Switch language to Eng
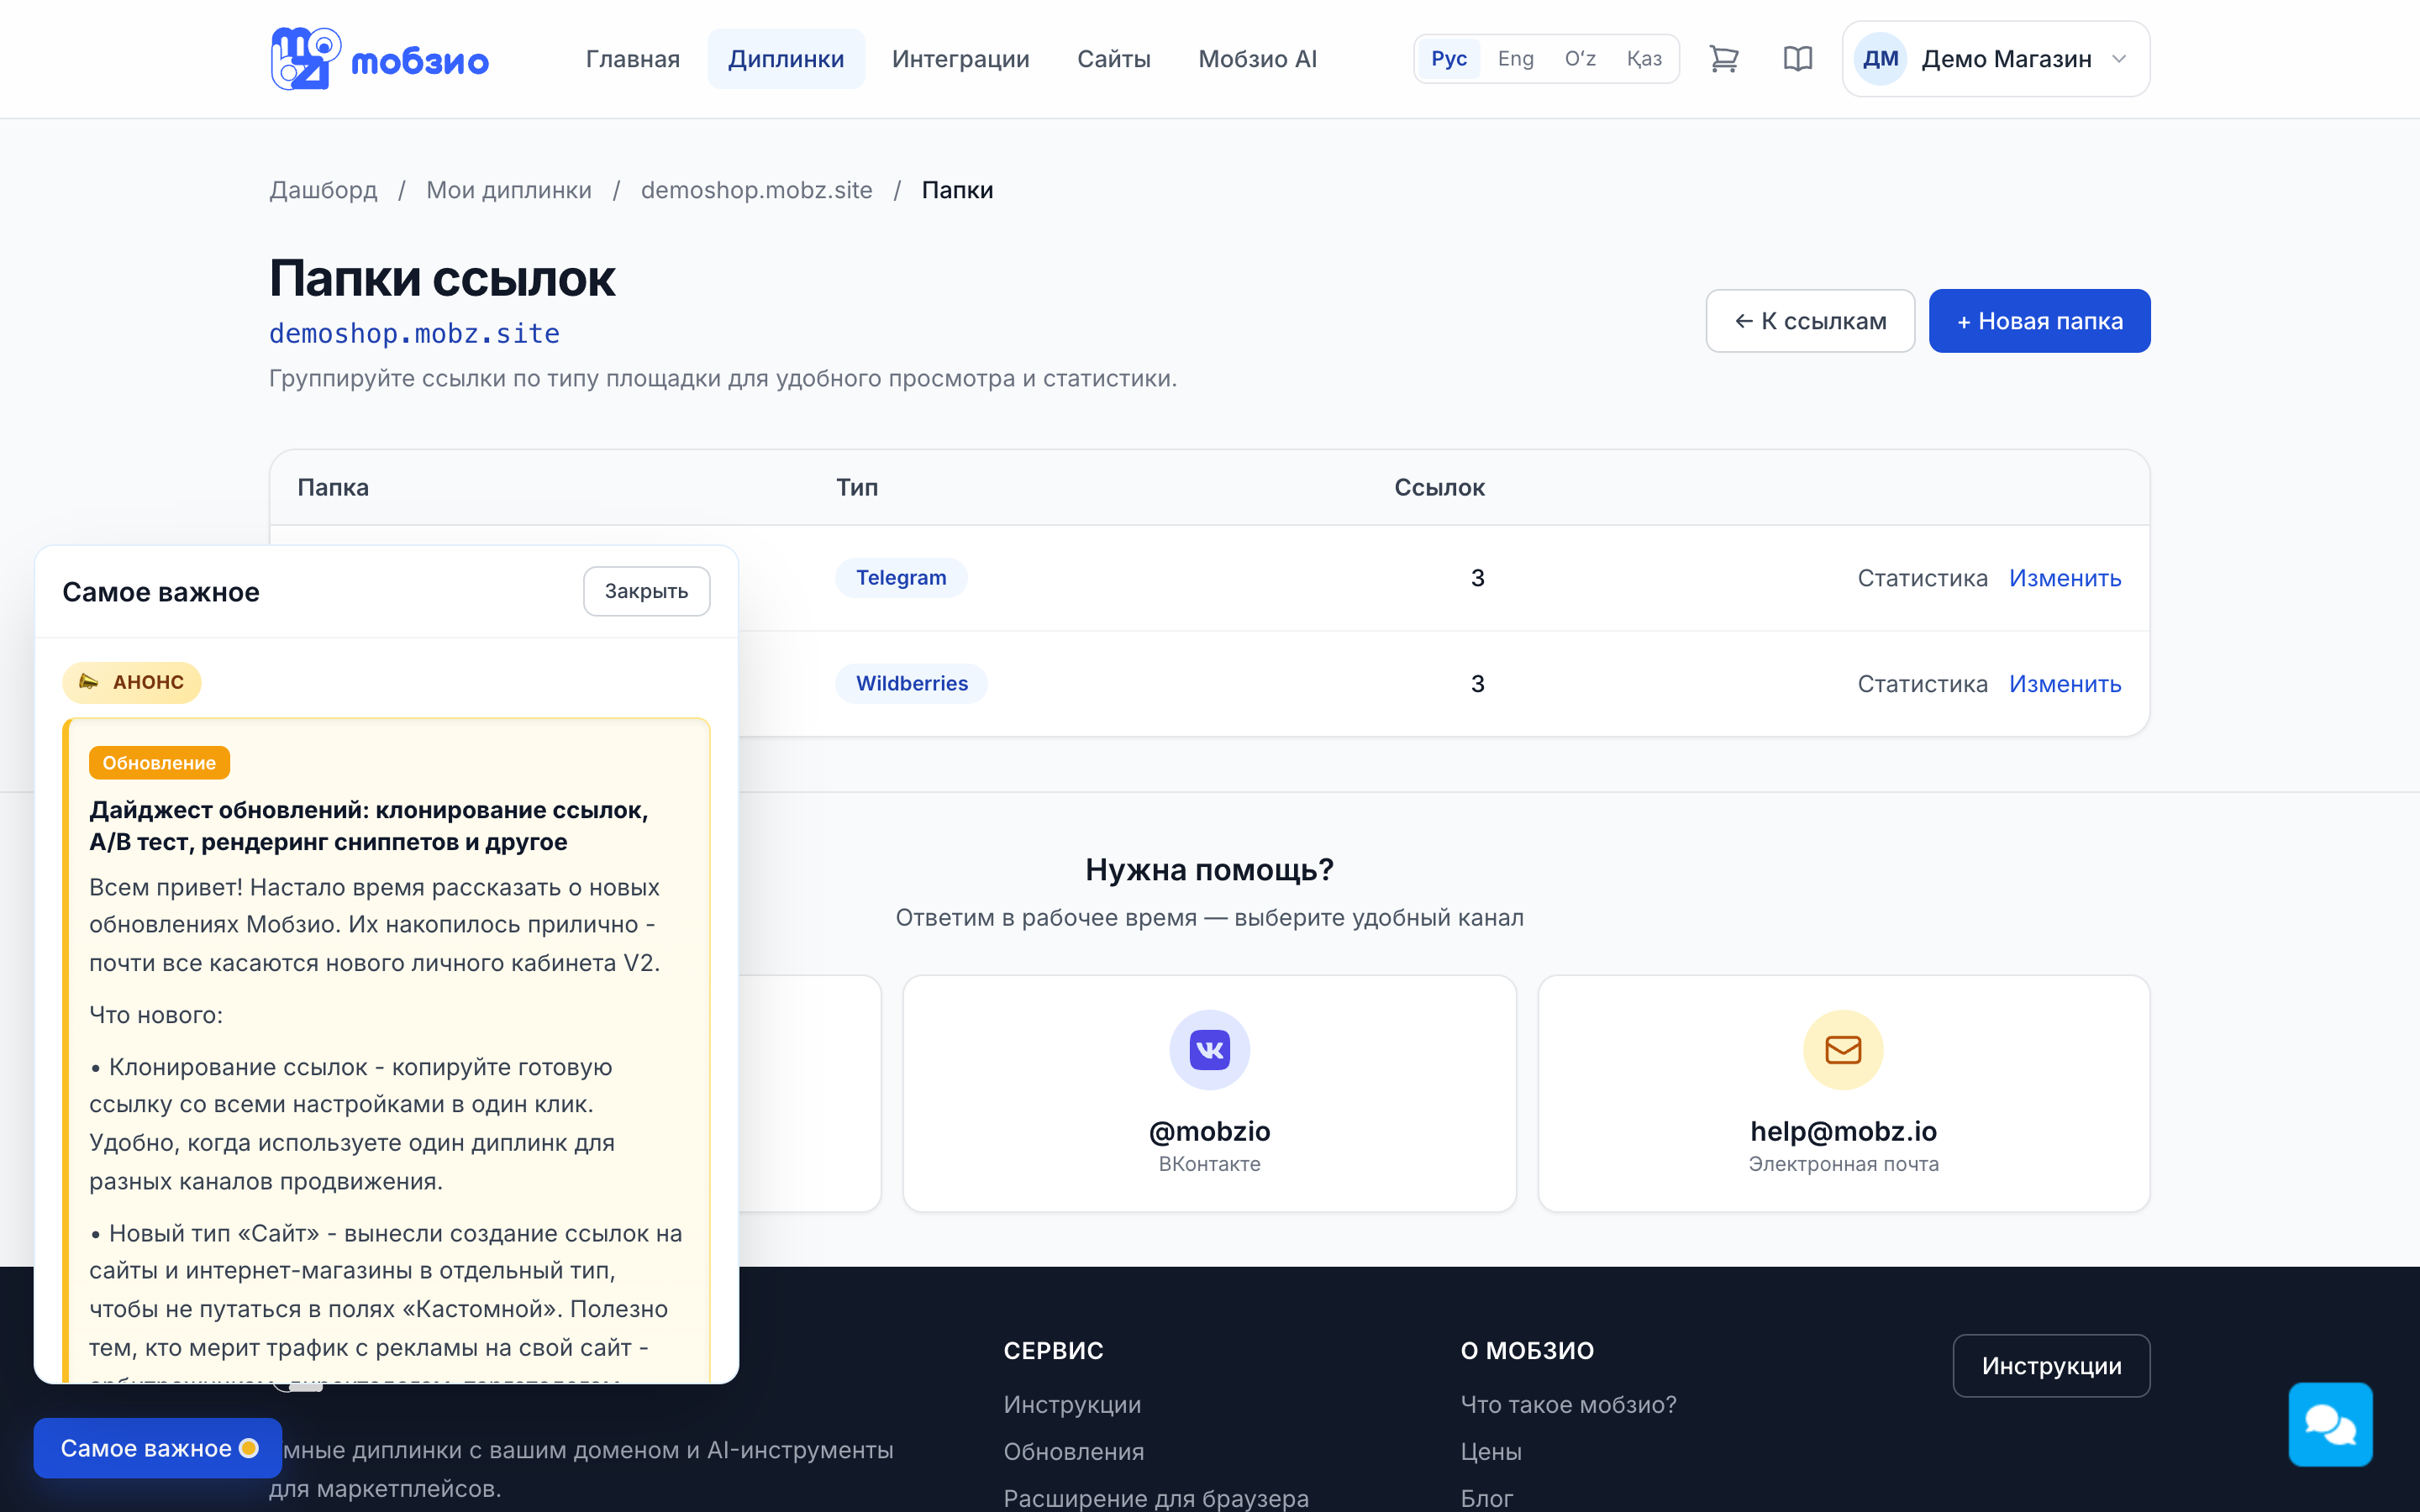2420x1512 pixels. pos(1515,59)
